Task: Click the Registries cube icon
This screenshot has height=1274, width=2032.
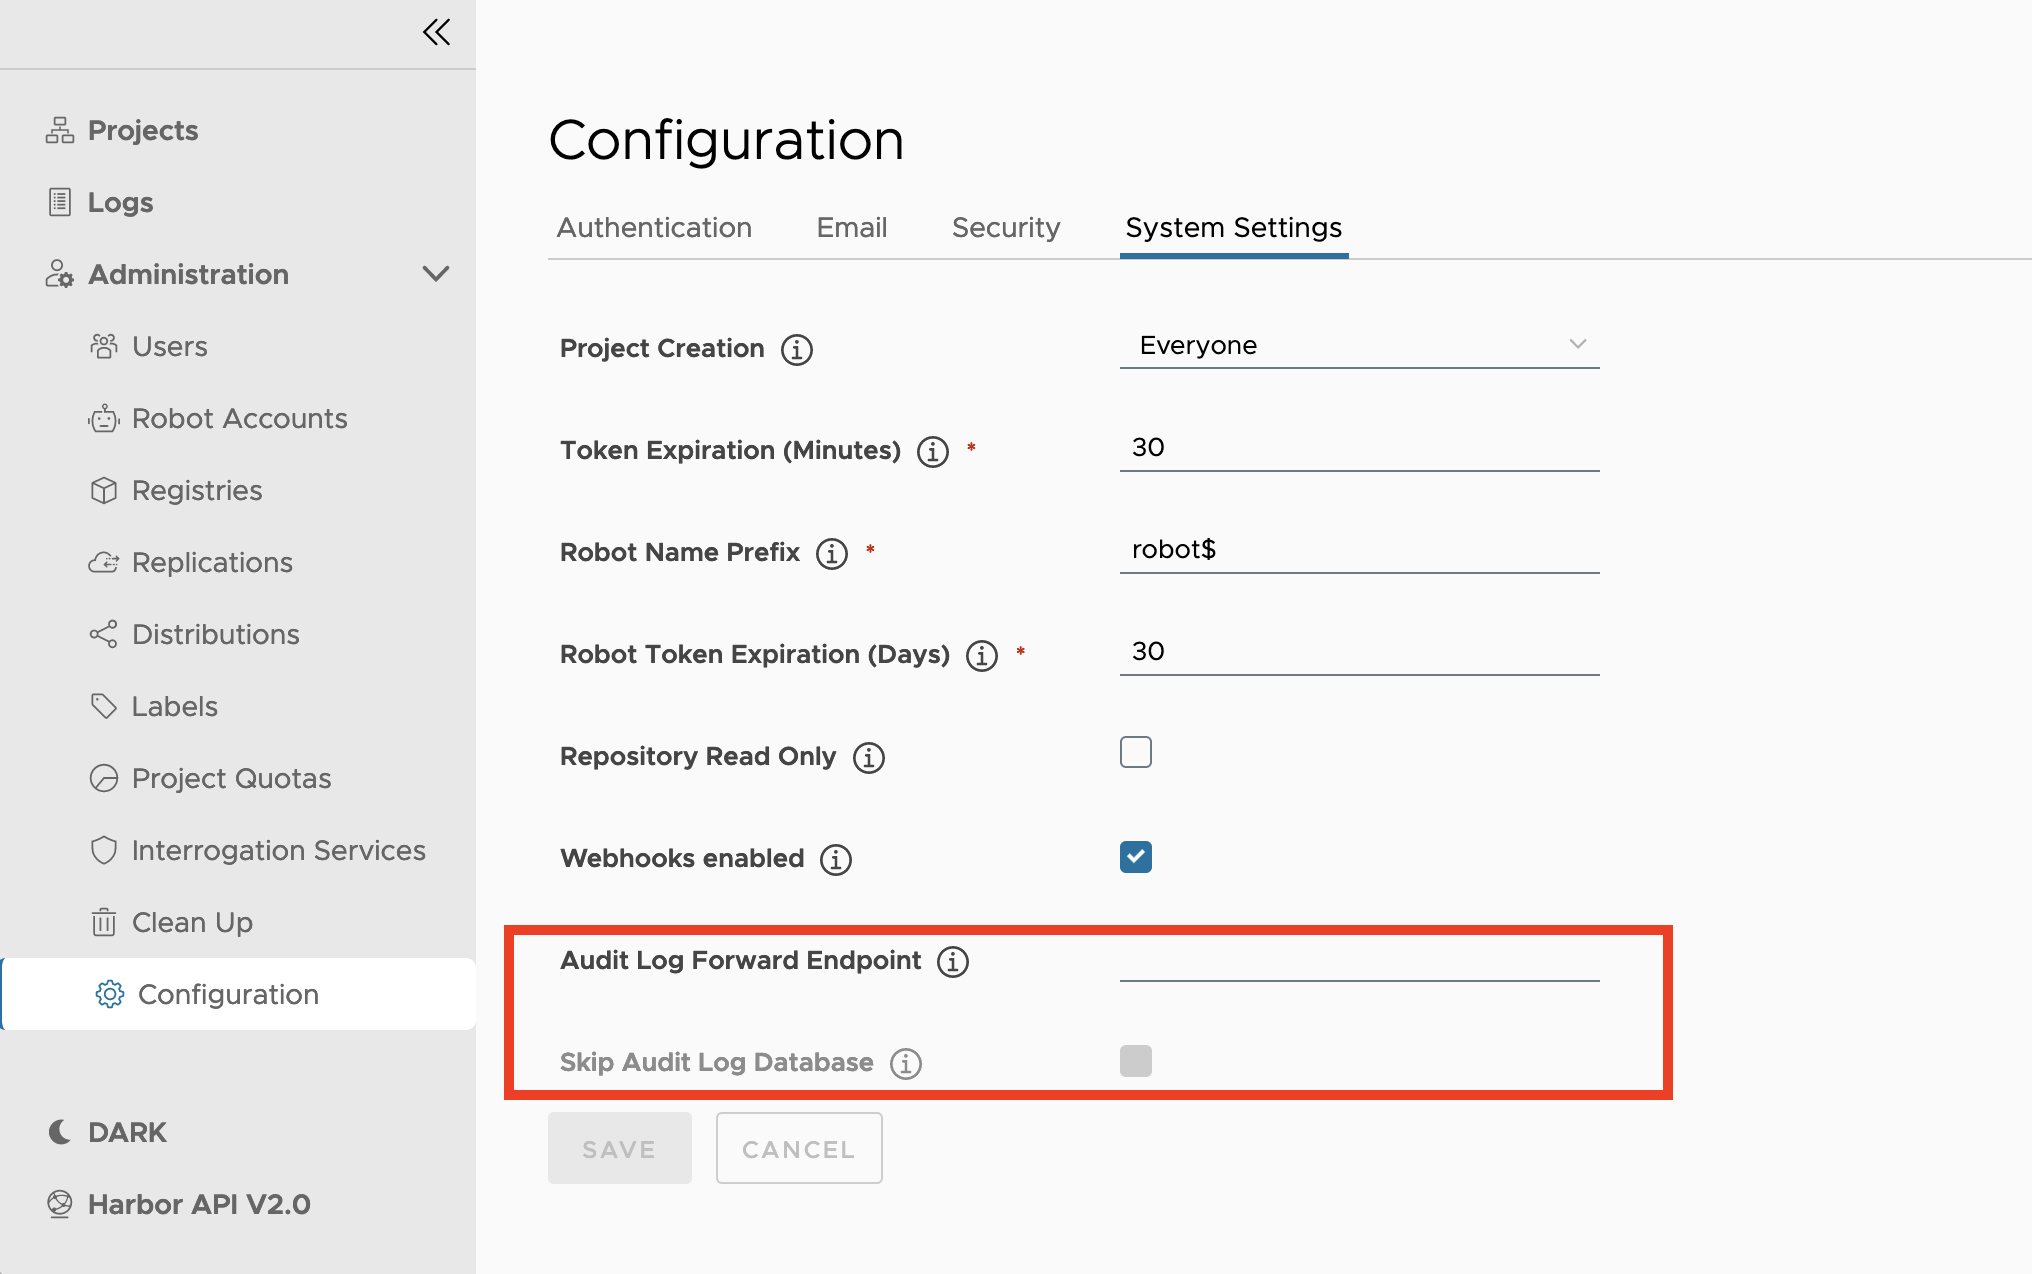Action: (x=104, y=490)
